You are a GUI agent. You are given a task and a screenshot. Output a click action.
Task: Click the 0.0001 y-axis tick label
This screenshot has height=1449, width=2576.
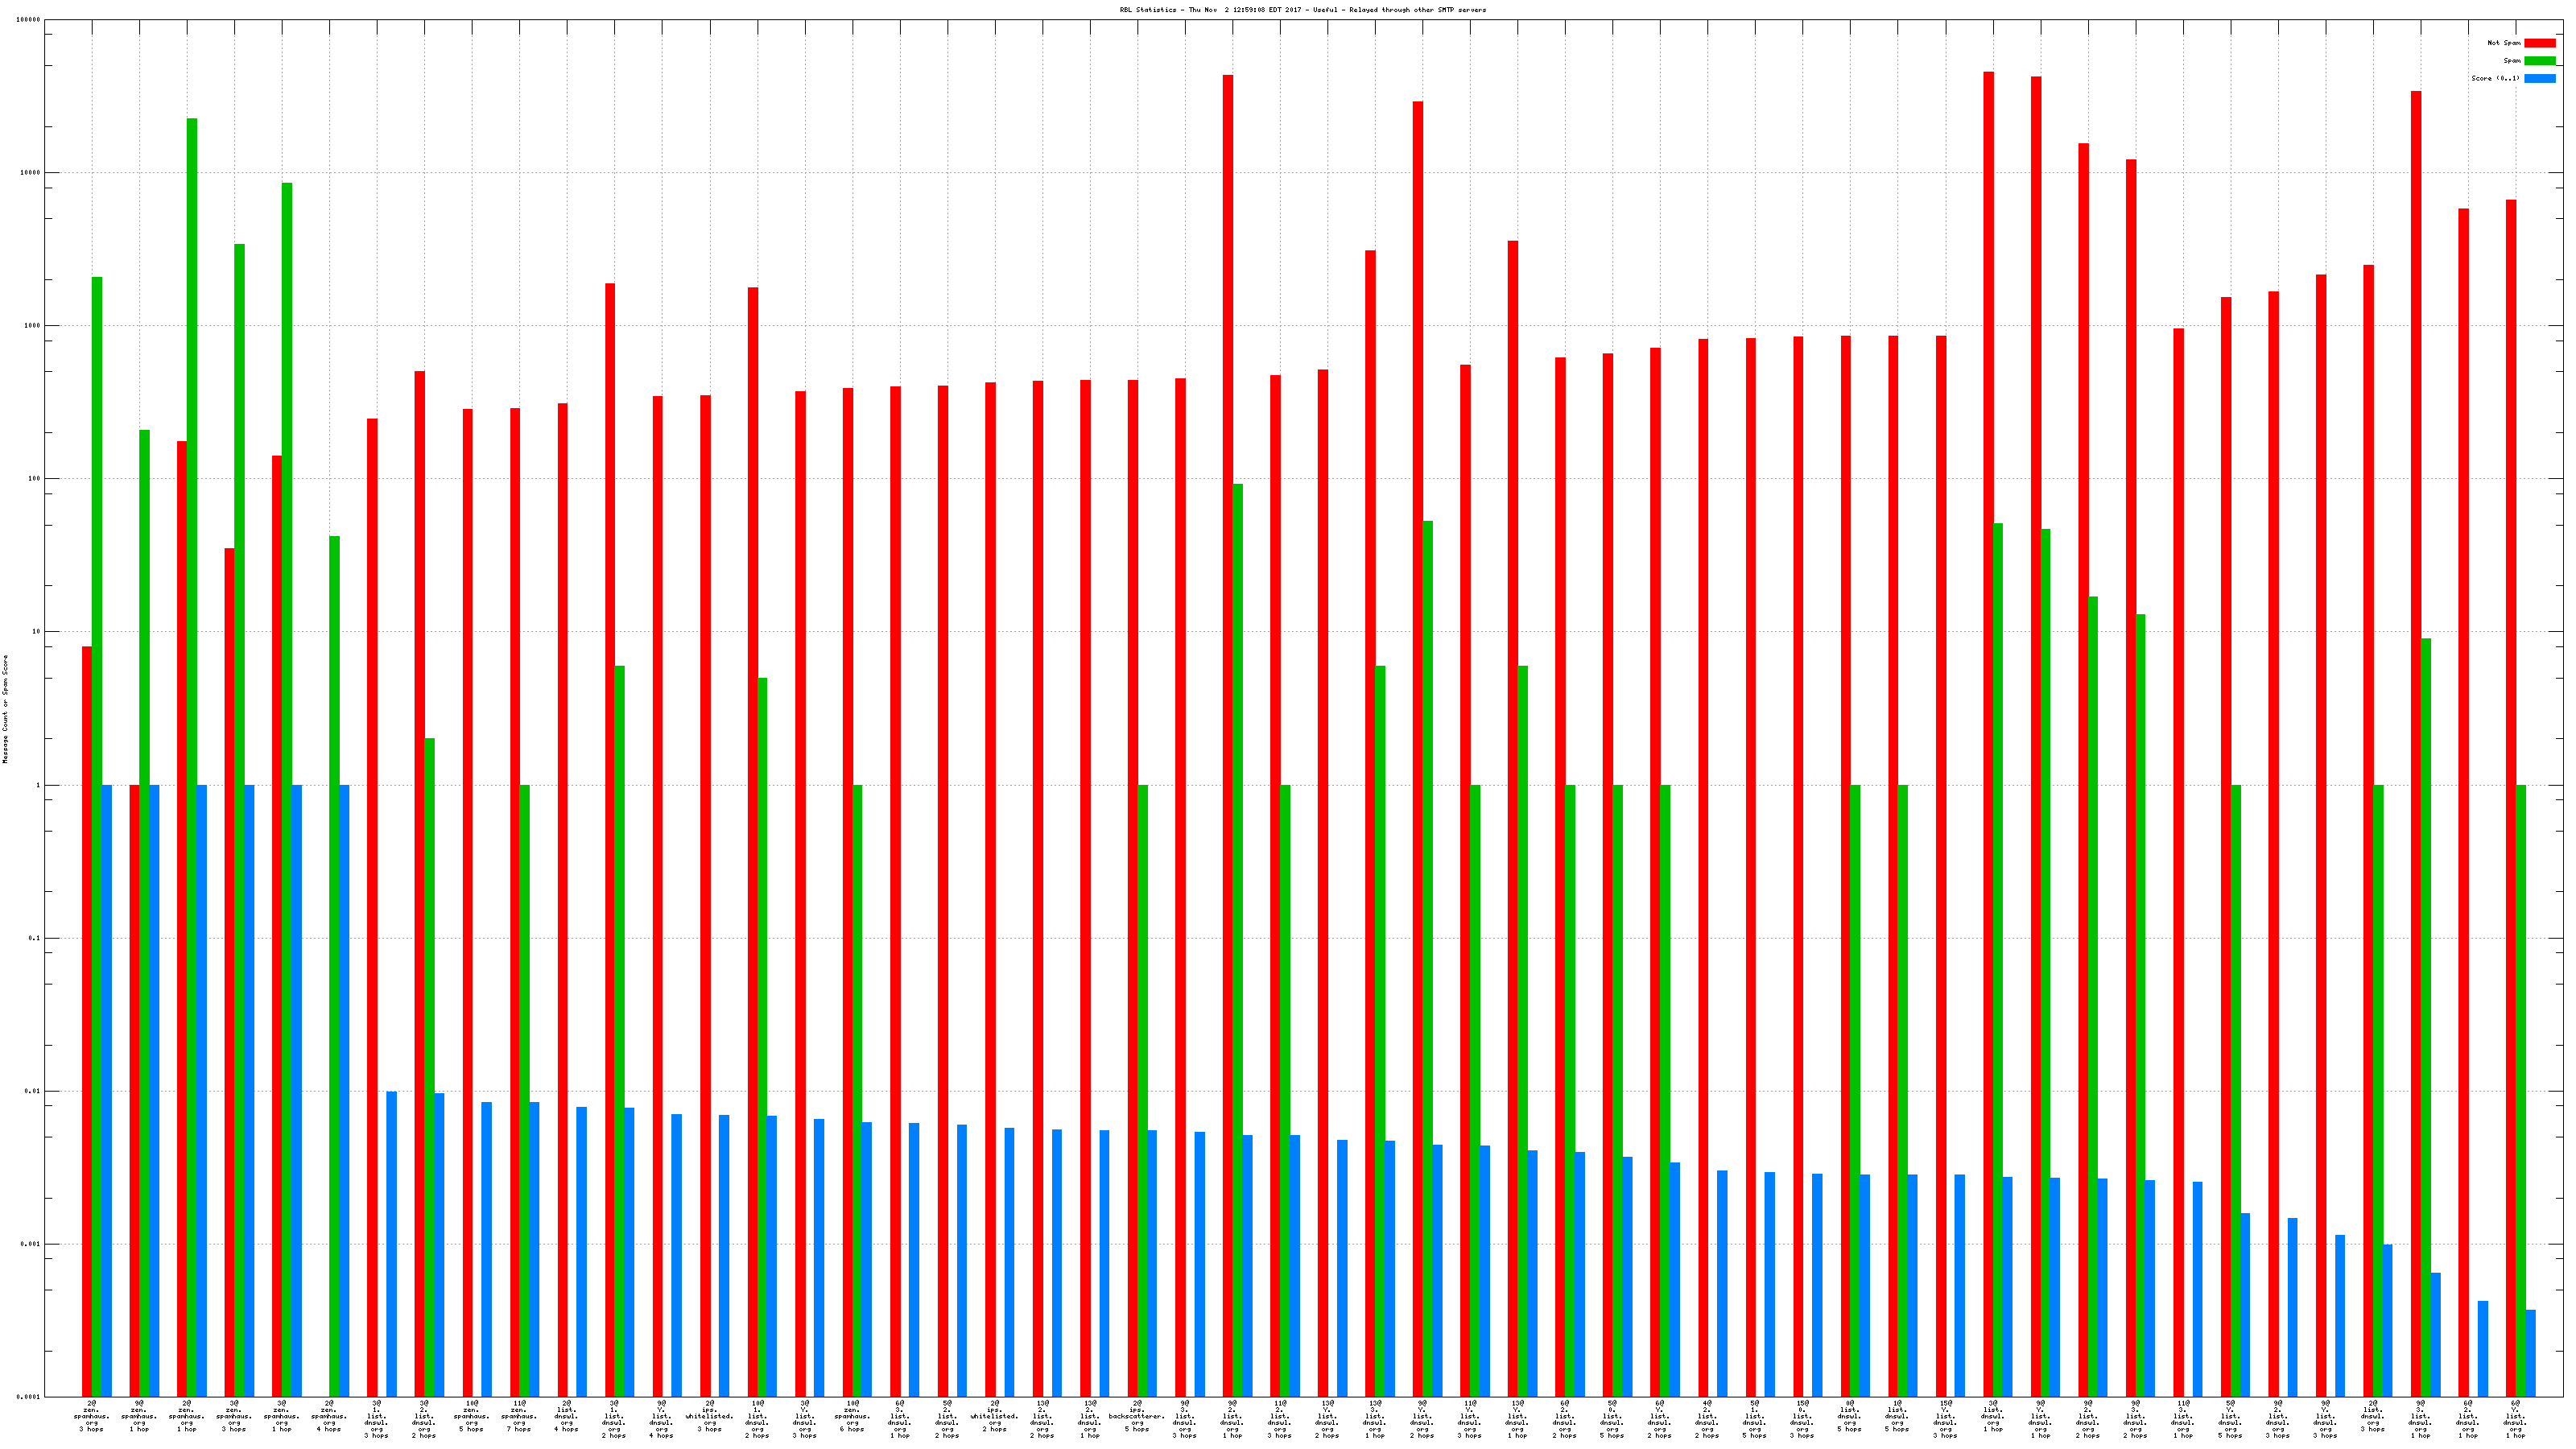pos(27,1397)
